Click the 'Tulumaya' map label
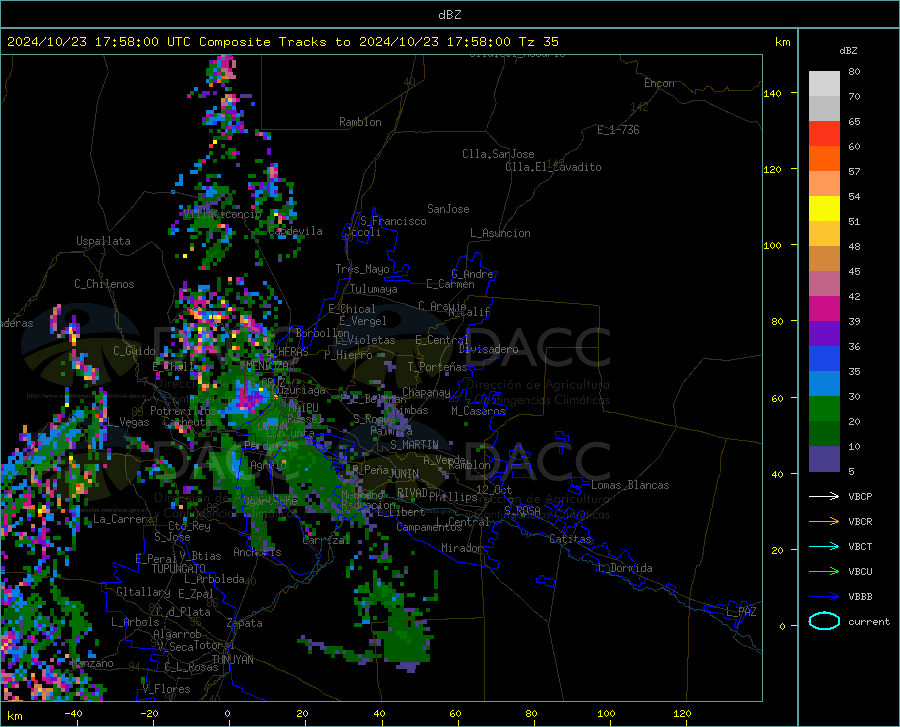The width and height of the screenshot is (900, 727). [374, 289]
